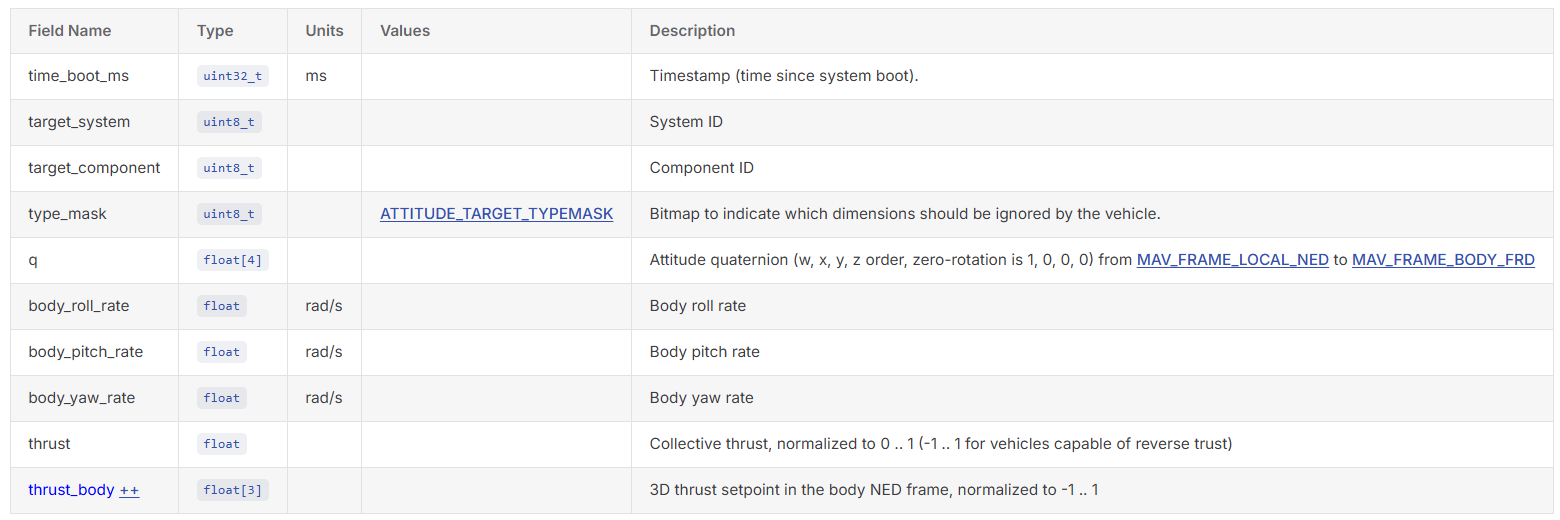
Task: Click the ms unit in the time_boot_ms row
Action: tap(316, 76)
